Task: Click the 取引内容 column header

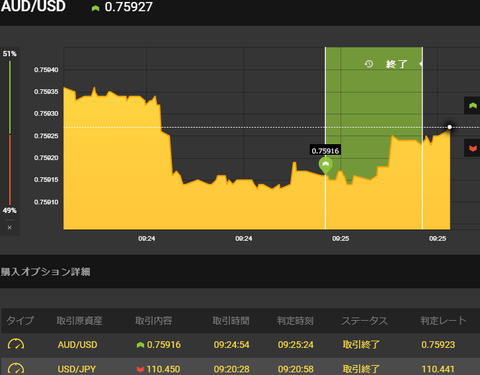Action: (153, 320)
